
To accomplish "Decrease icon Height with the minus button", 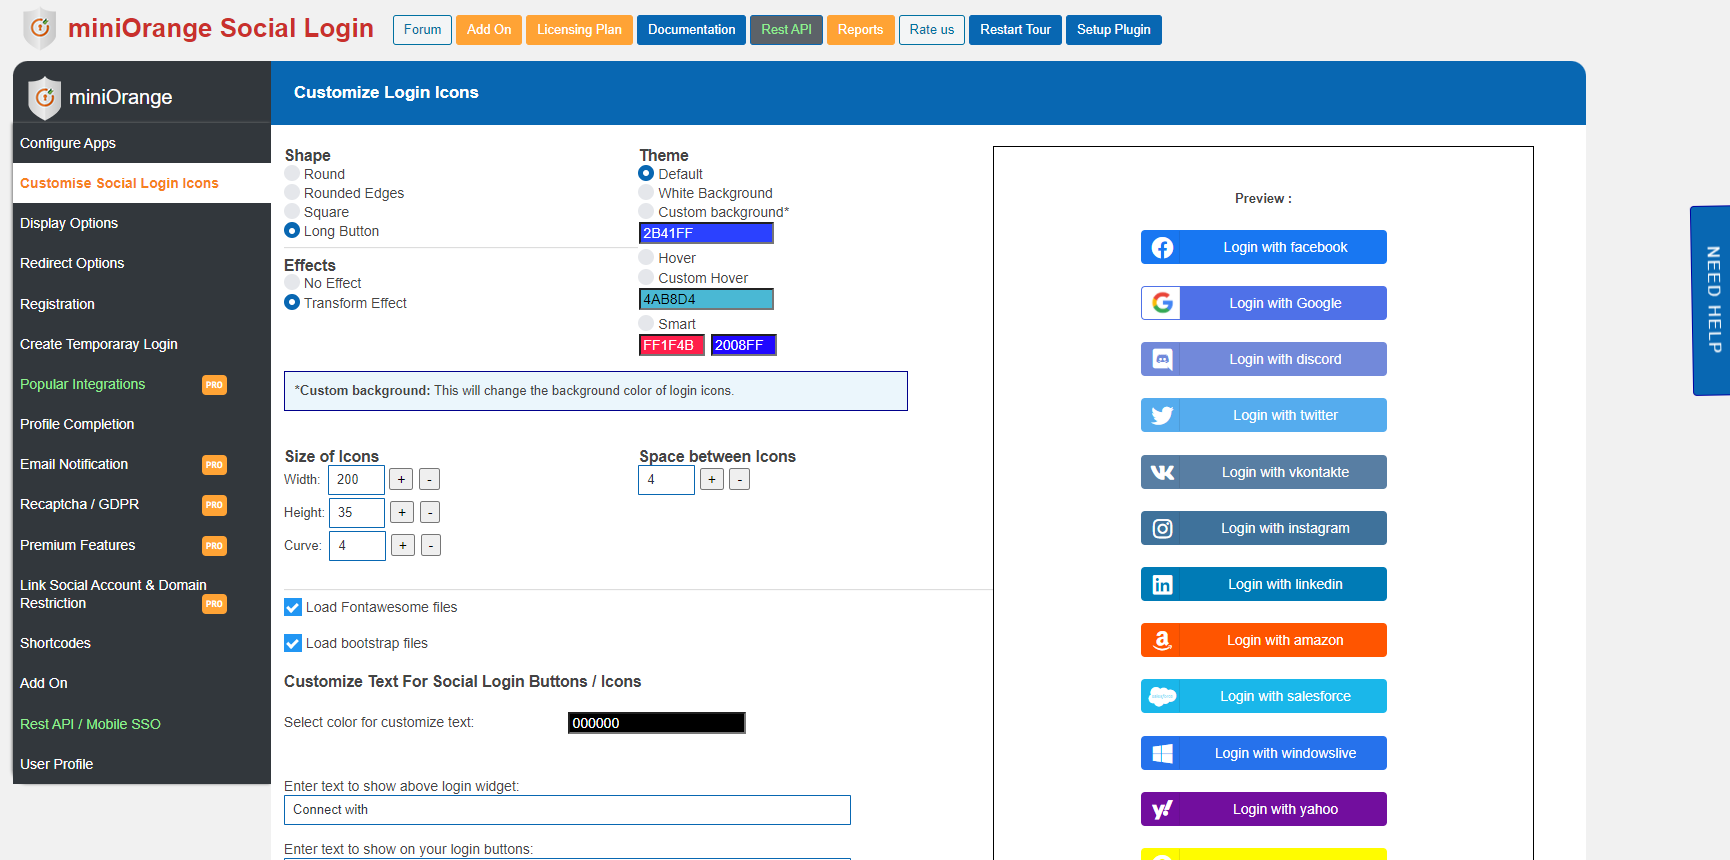I will click(431, 513).
